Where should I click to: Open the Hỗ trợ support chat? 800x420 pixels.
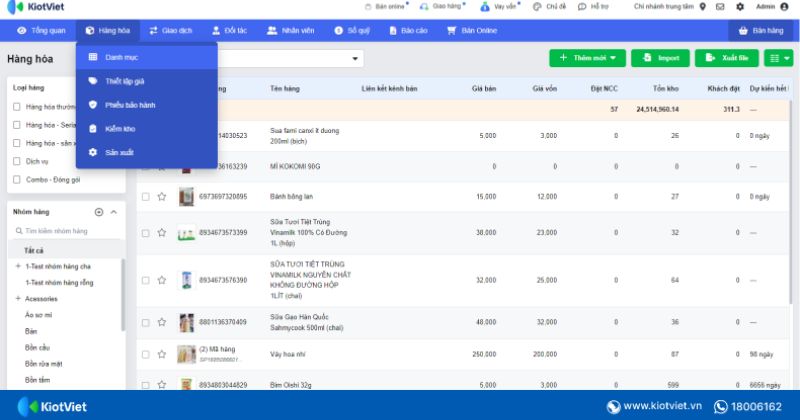(x=593, y=7)
